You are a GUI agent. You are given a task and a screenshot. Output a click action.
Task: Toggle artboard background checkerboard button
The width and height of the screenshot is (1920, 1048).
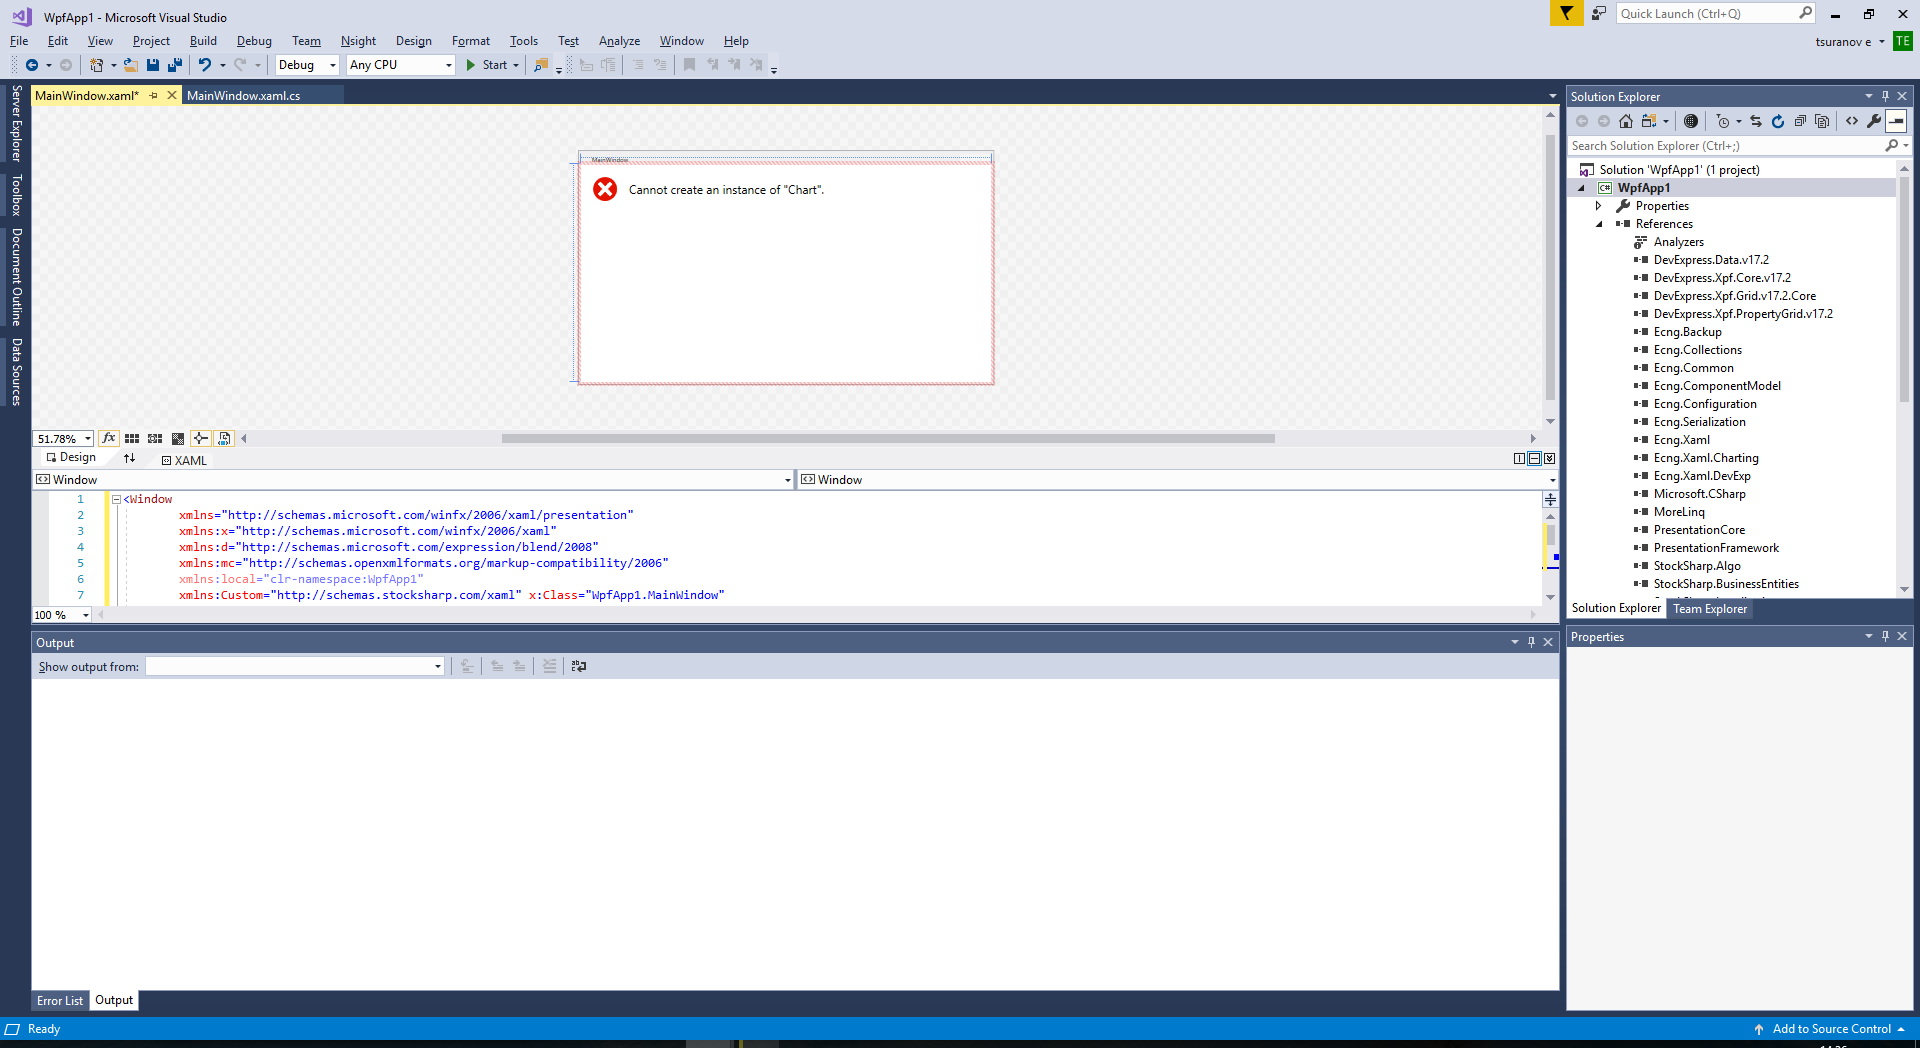point(178,438)
